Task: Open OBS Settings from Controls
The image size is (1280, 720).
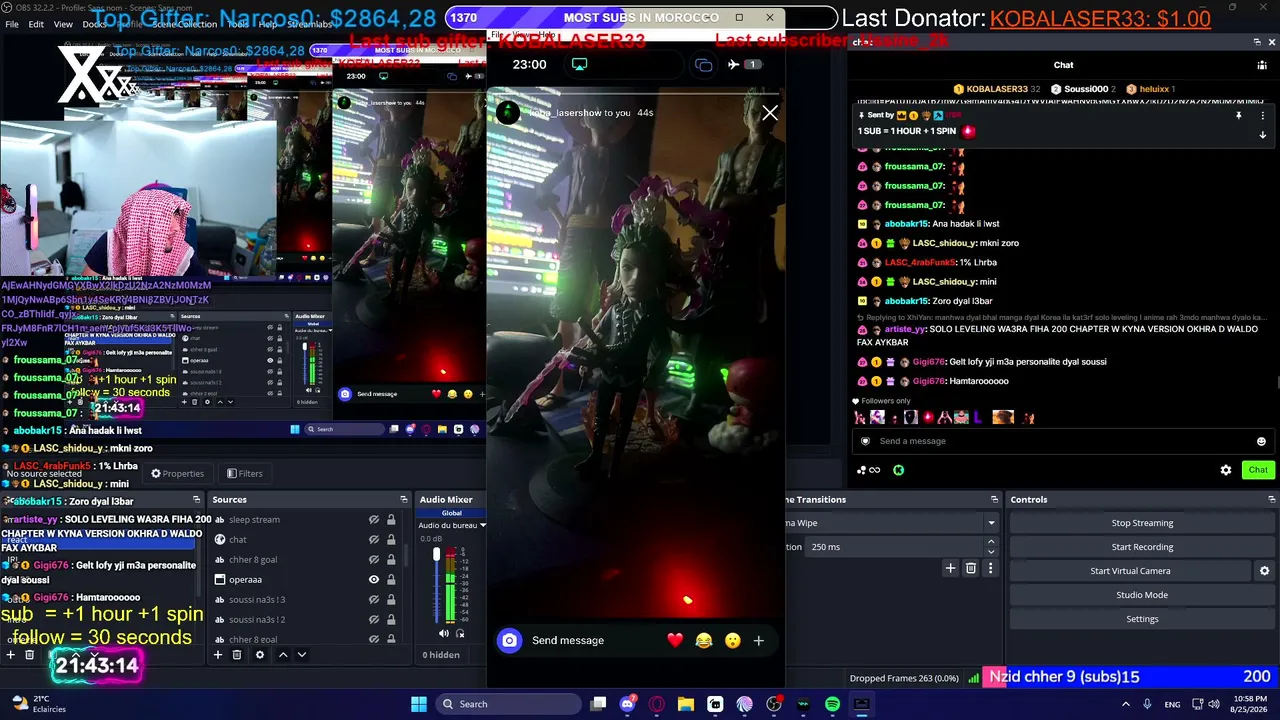Action: 1142,619
